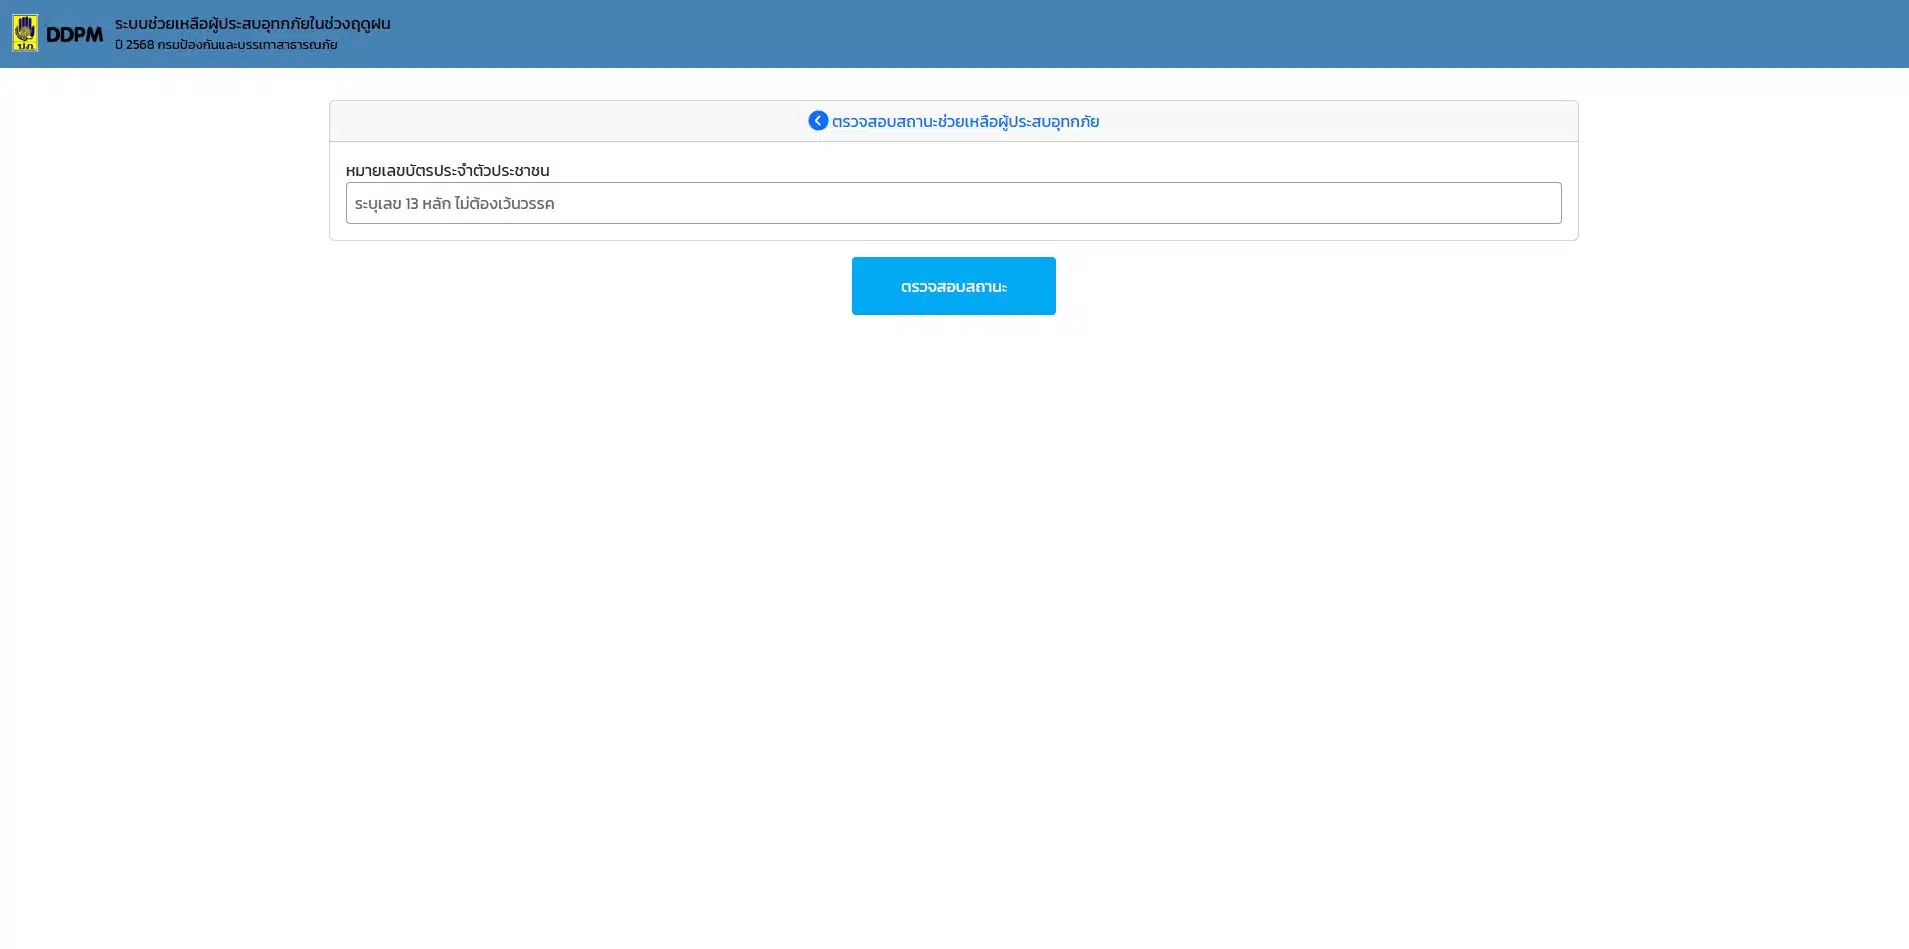The image size is (1909, 949).
Task: Open the ตรวจสอบสถานะช่วยเหลือผู้ประสบอุทกภัย heading link
Action: (965, 122)
